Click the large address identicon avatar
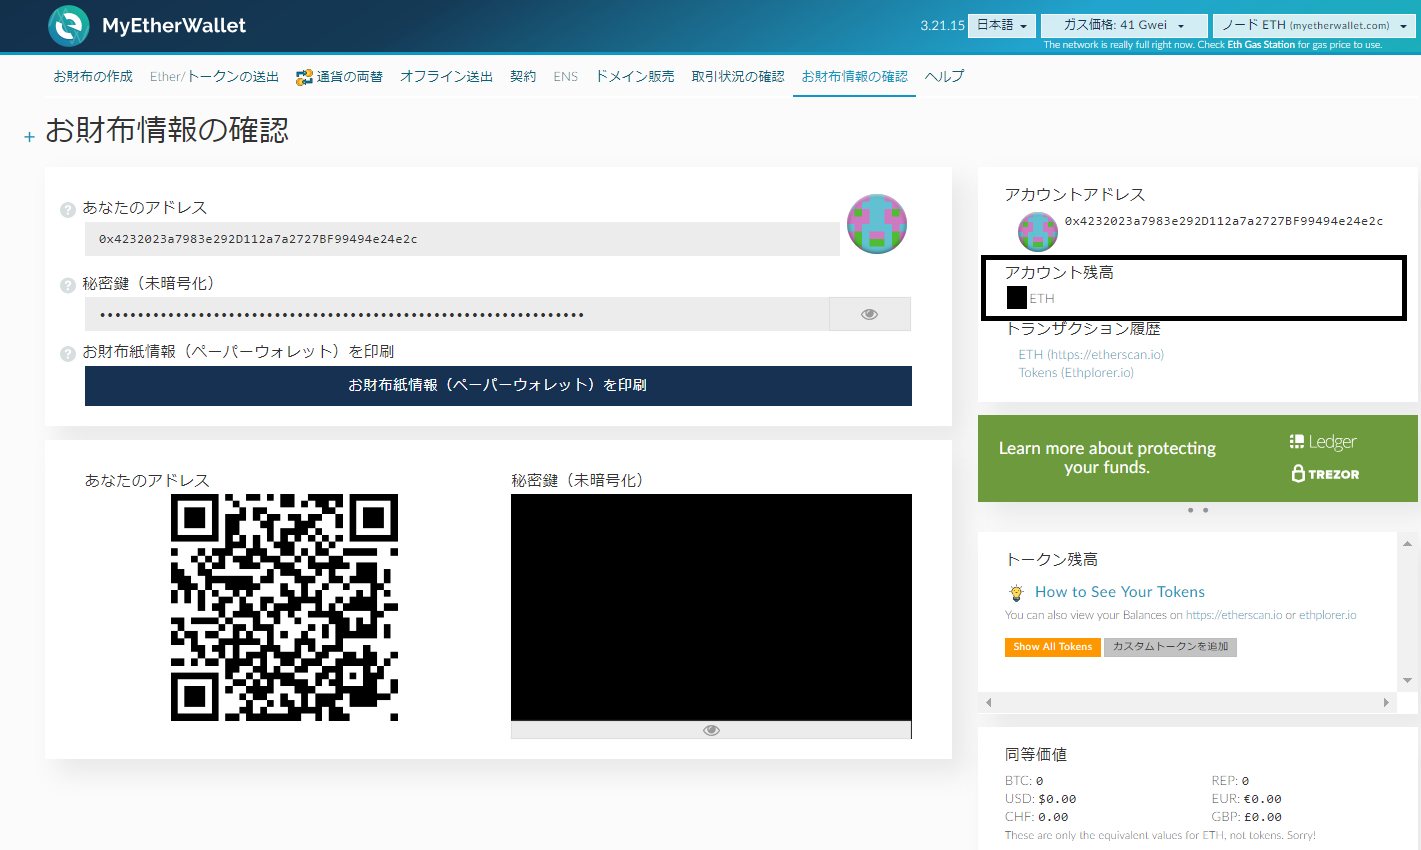The height and width of the screenshot is (850, 1421). click(x=877, y=224)
